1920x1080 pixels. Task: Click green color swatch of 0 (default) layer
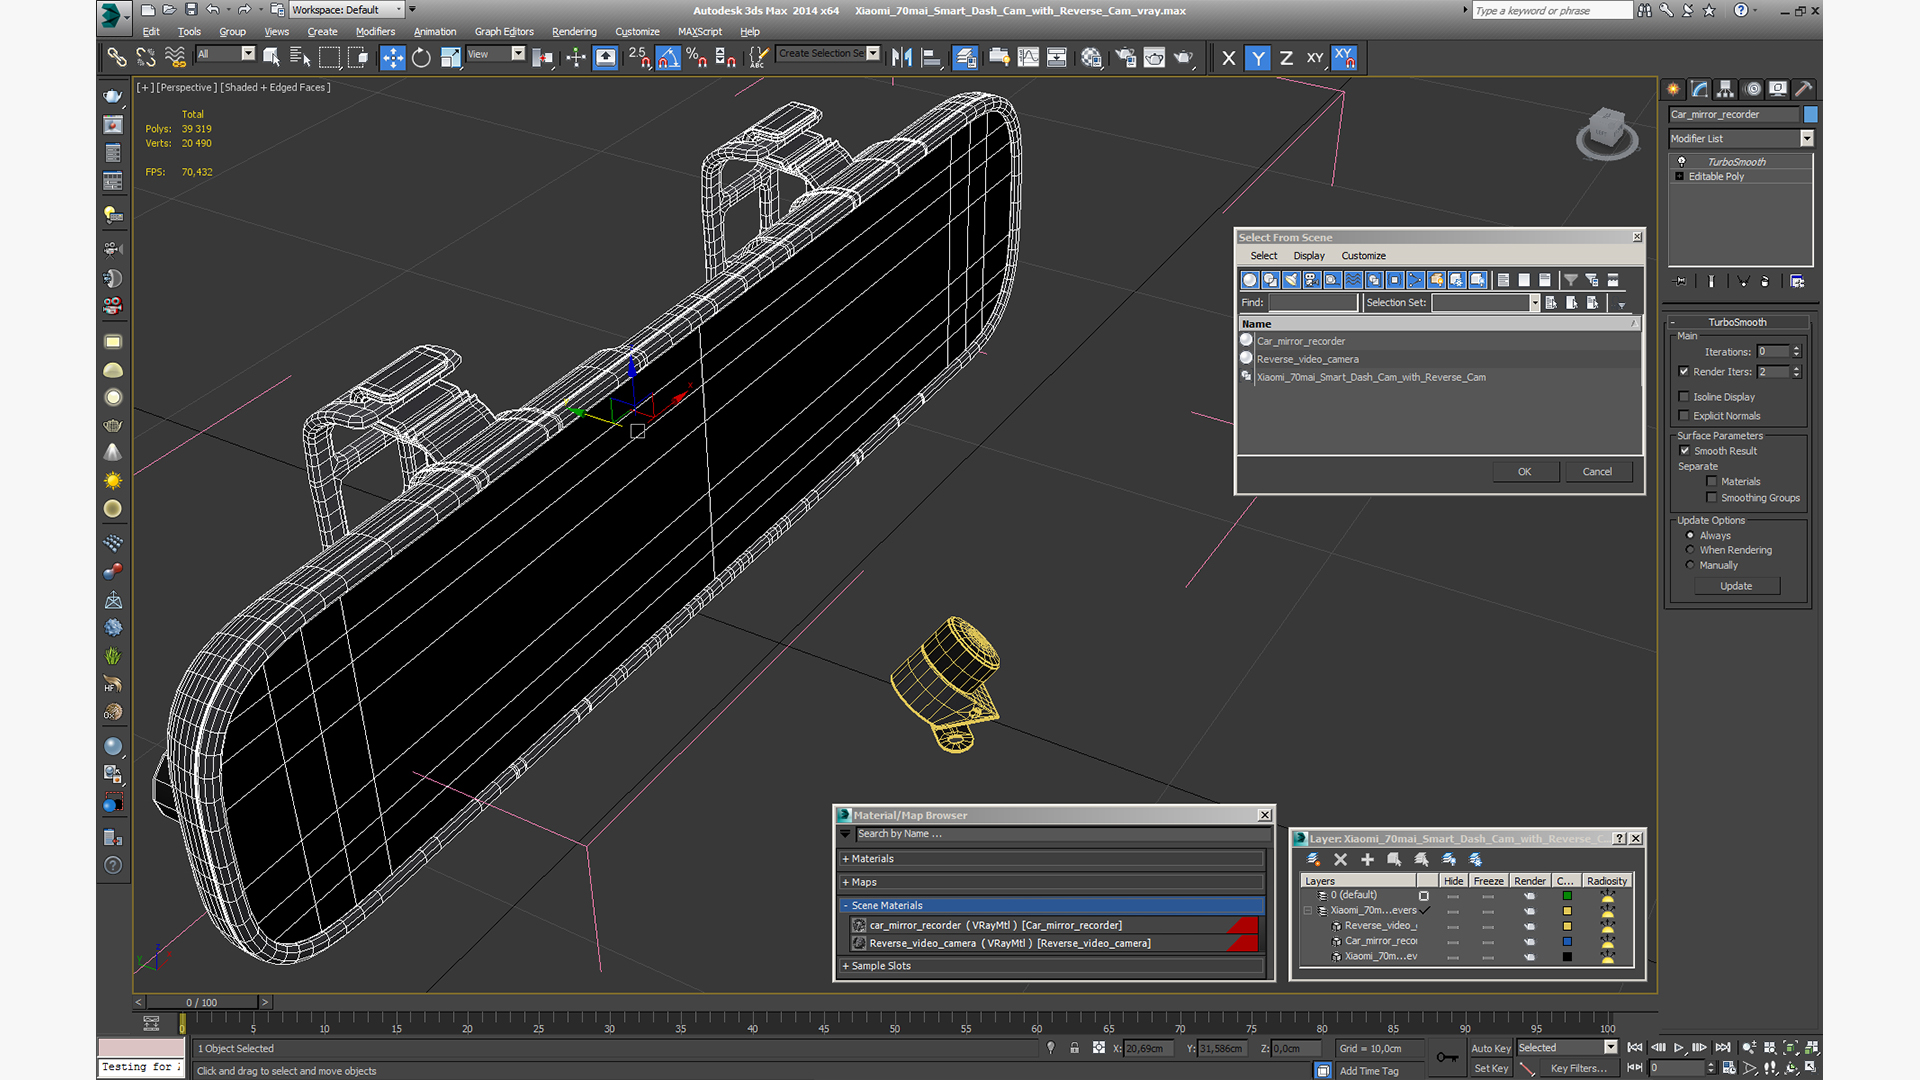point(1567,896)
